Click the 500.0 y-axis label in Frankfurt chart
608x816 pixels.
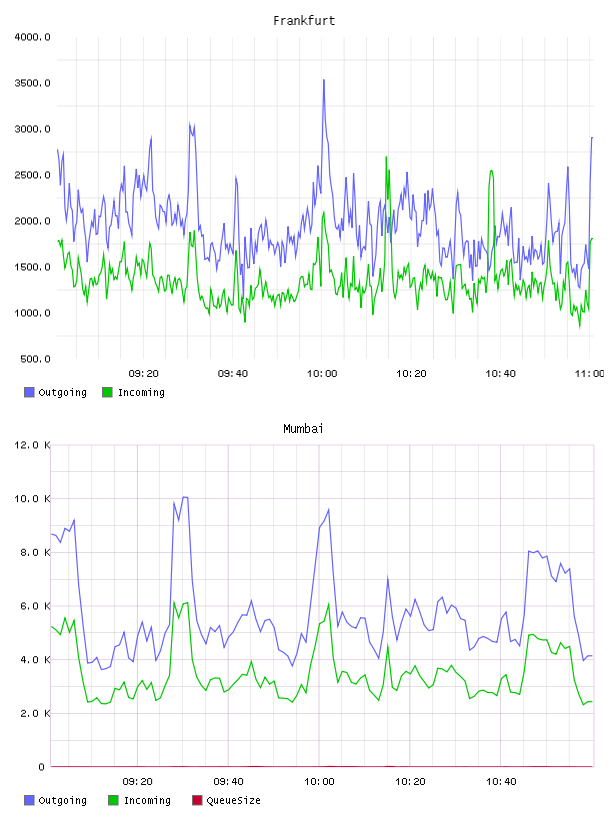tap(35, 359)
